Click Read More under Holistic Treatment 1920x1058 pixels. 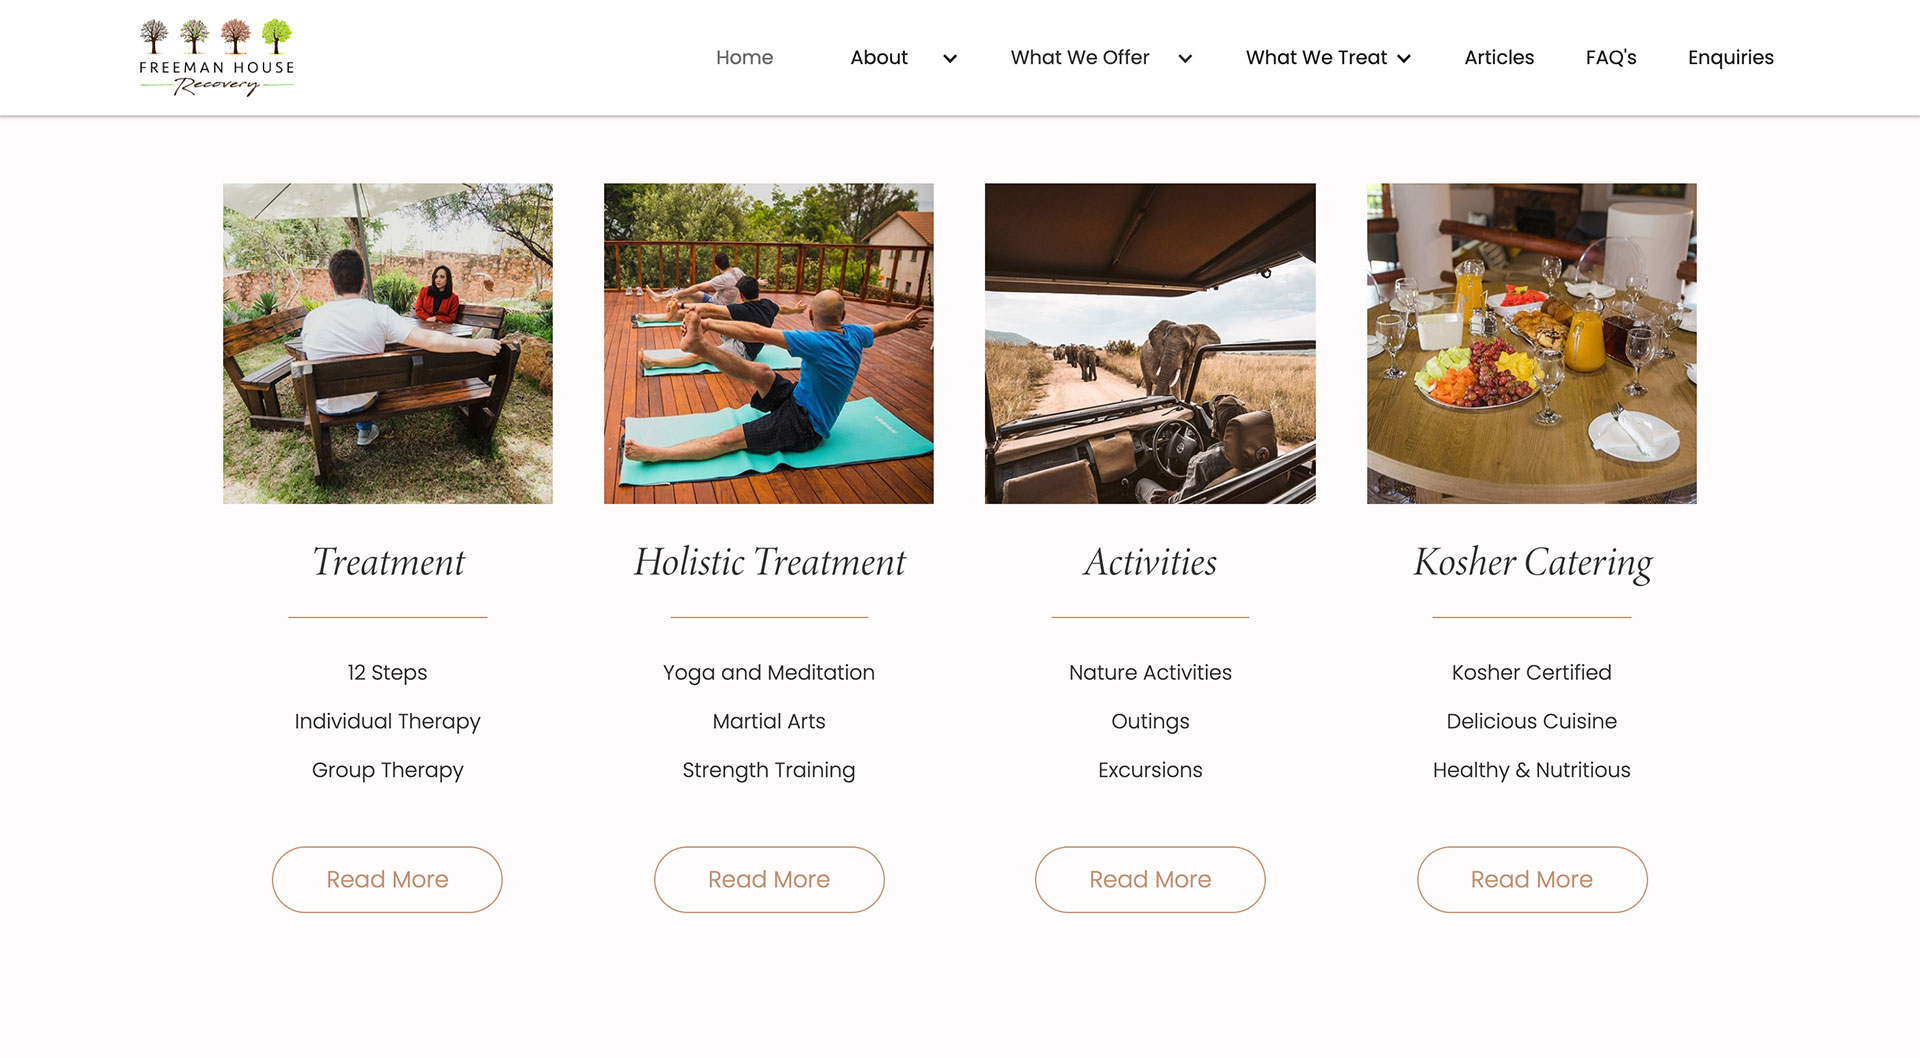pos(769,880)
